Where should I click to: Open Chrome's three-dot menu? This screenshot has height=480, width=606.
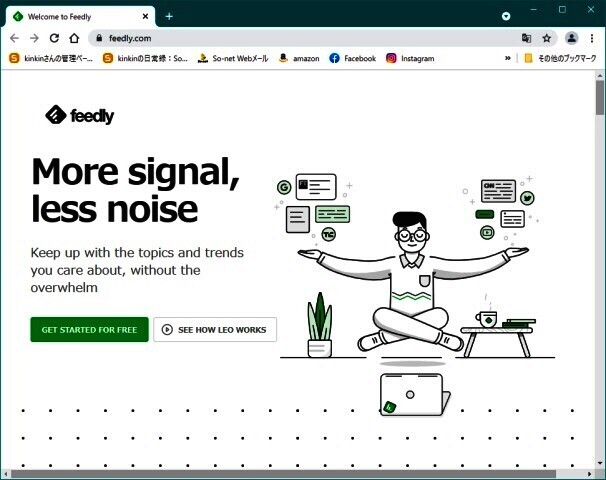point(592,38)
